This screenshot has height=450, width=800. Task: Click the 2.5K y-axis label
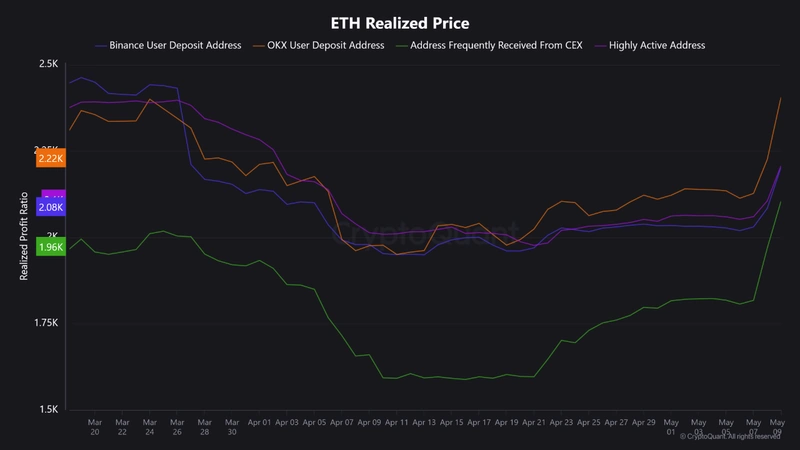(x=49, y=64)
